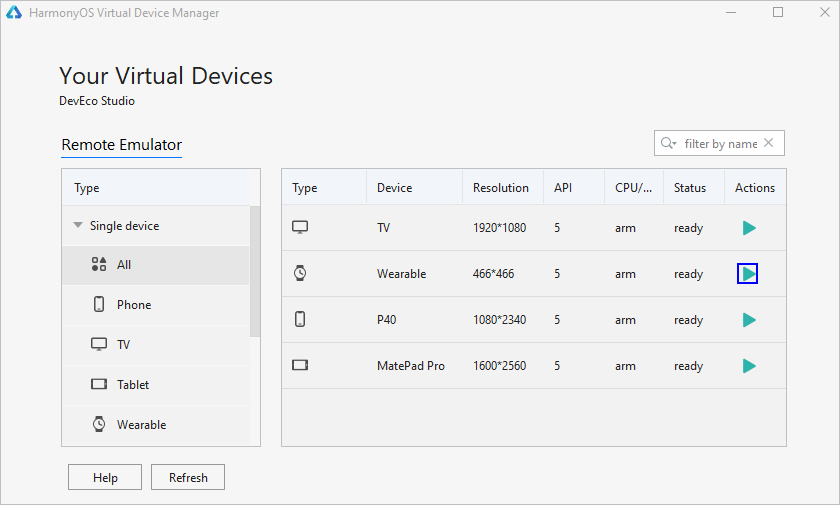This screenshot has height=505, width=840.
Task: Focus the filter by name field
Action: point(720,144)
